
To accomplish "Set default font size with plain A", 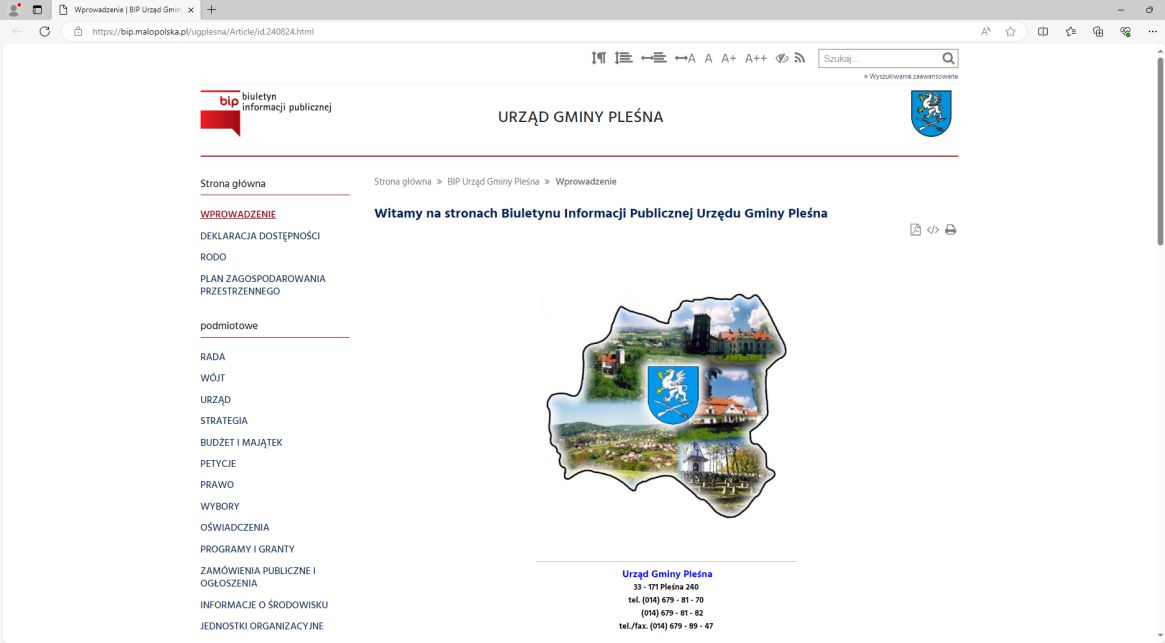I will click(x=708, y=58).
